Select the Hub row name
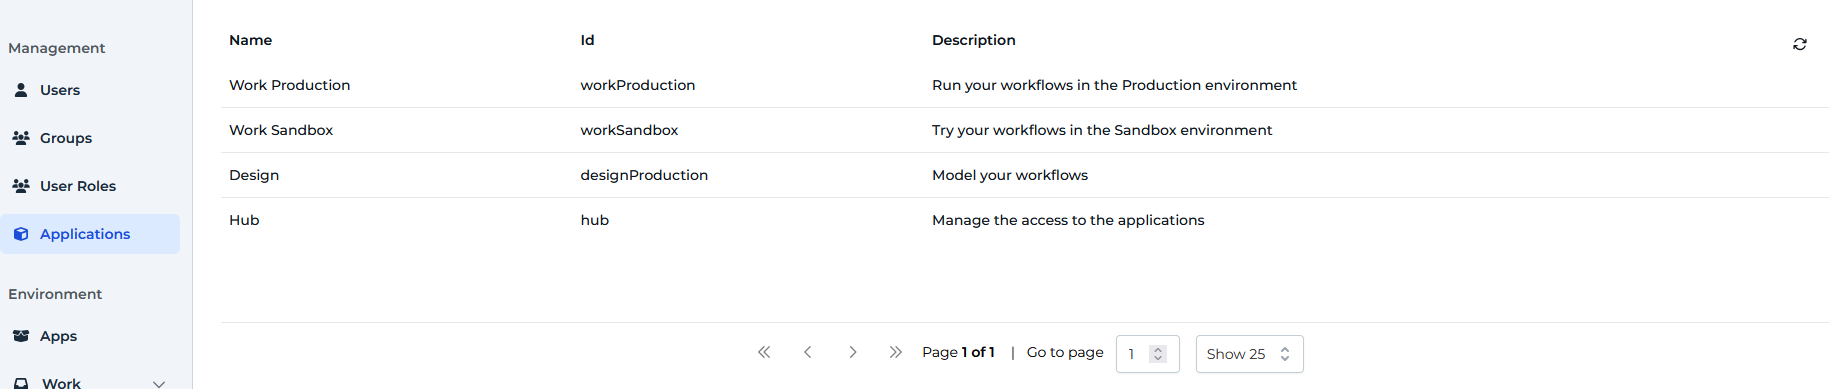Image resolution: width=1838 pixels, height=389 pixels. [x=244, y=220]
